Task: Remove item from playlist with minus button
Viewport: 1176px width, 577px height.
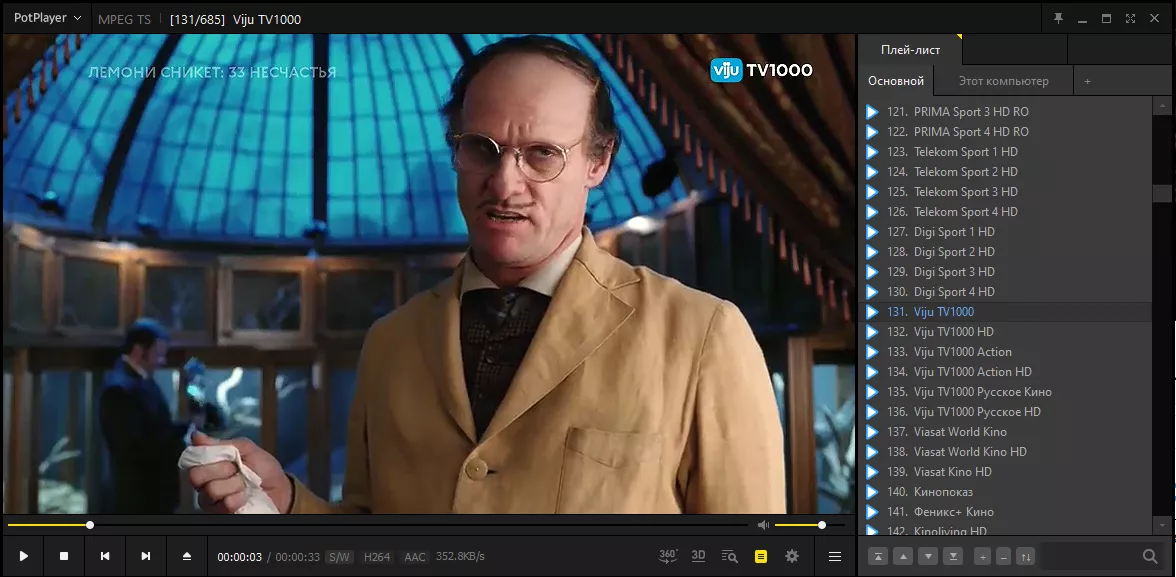Action: point(1004,556)
